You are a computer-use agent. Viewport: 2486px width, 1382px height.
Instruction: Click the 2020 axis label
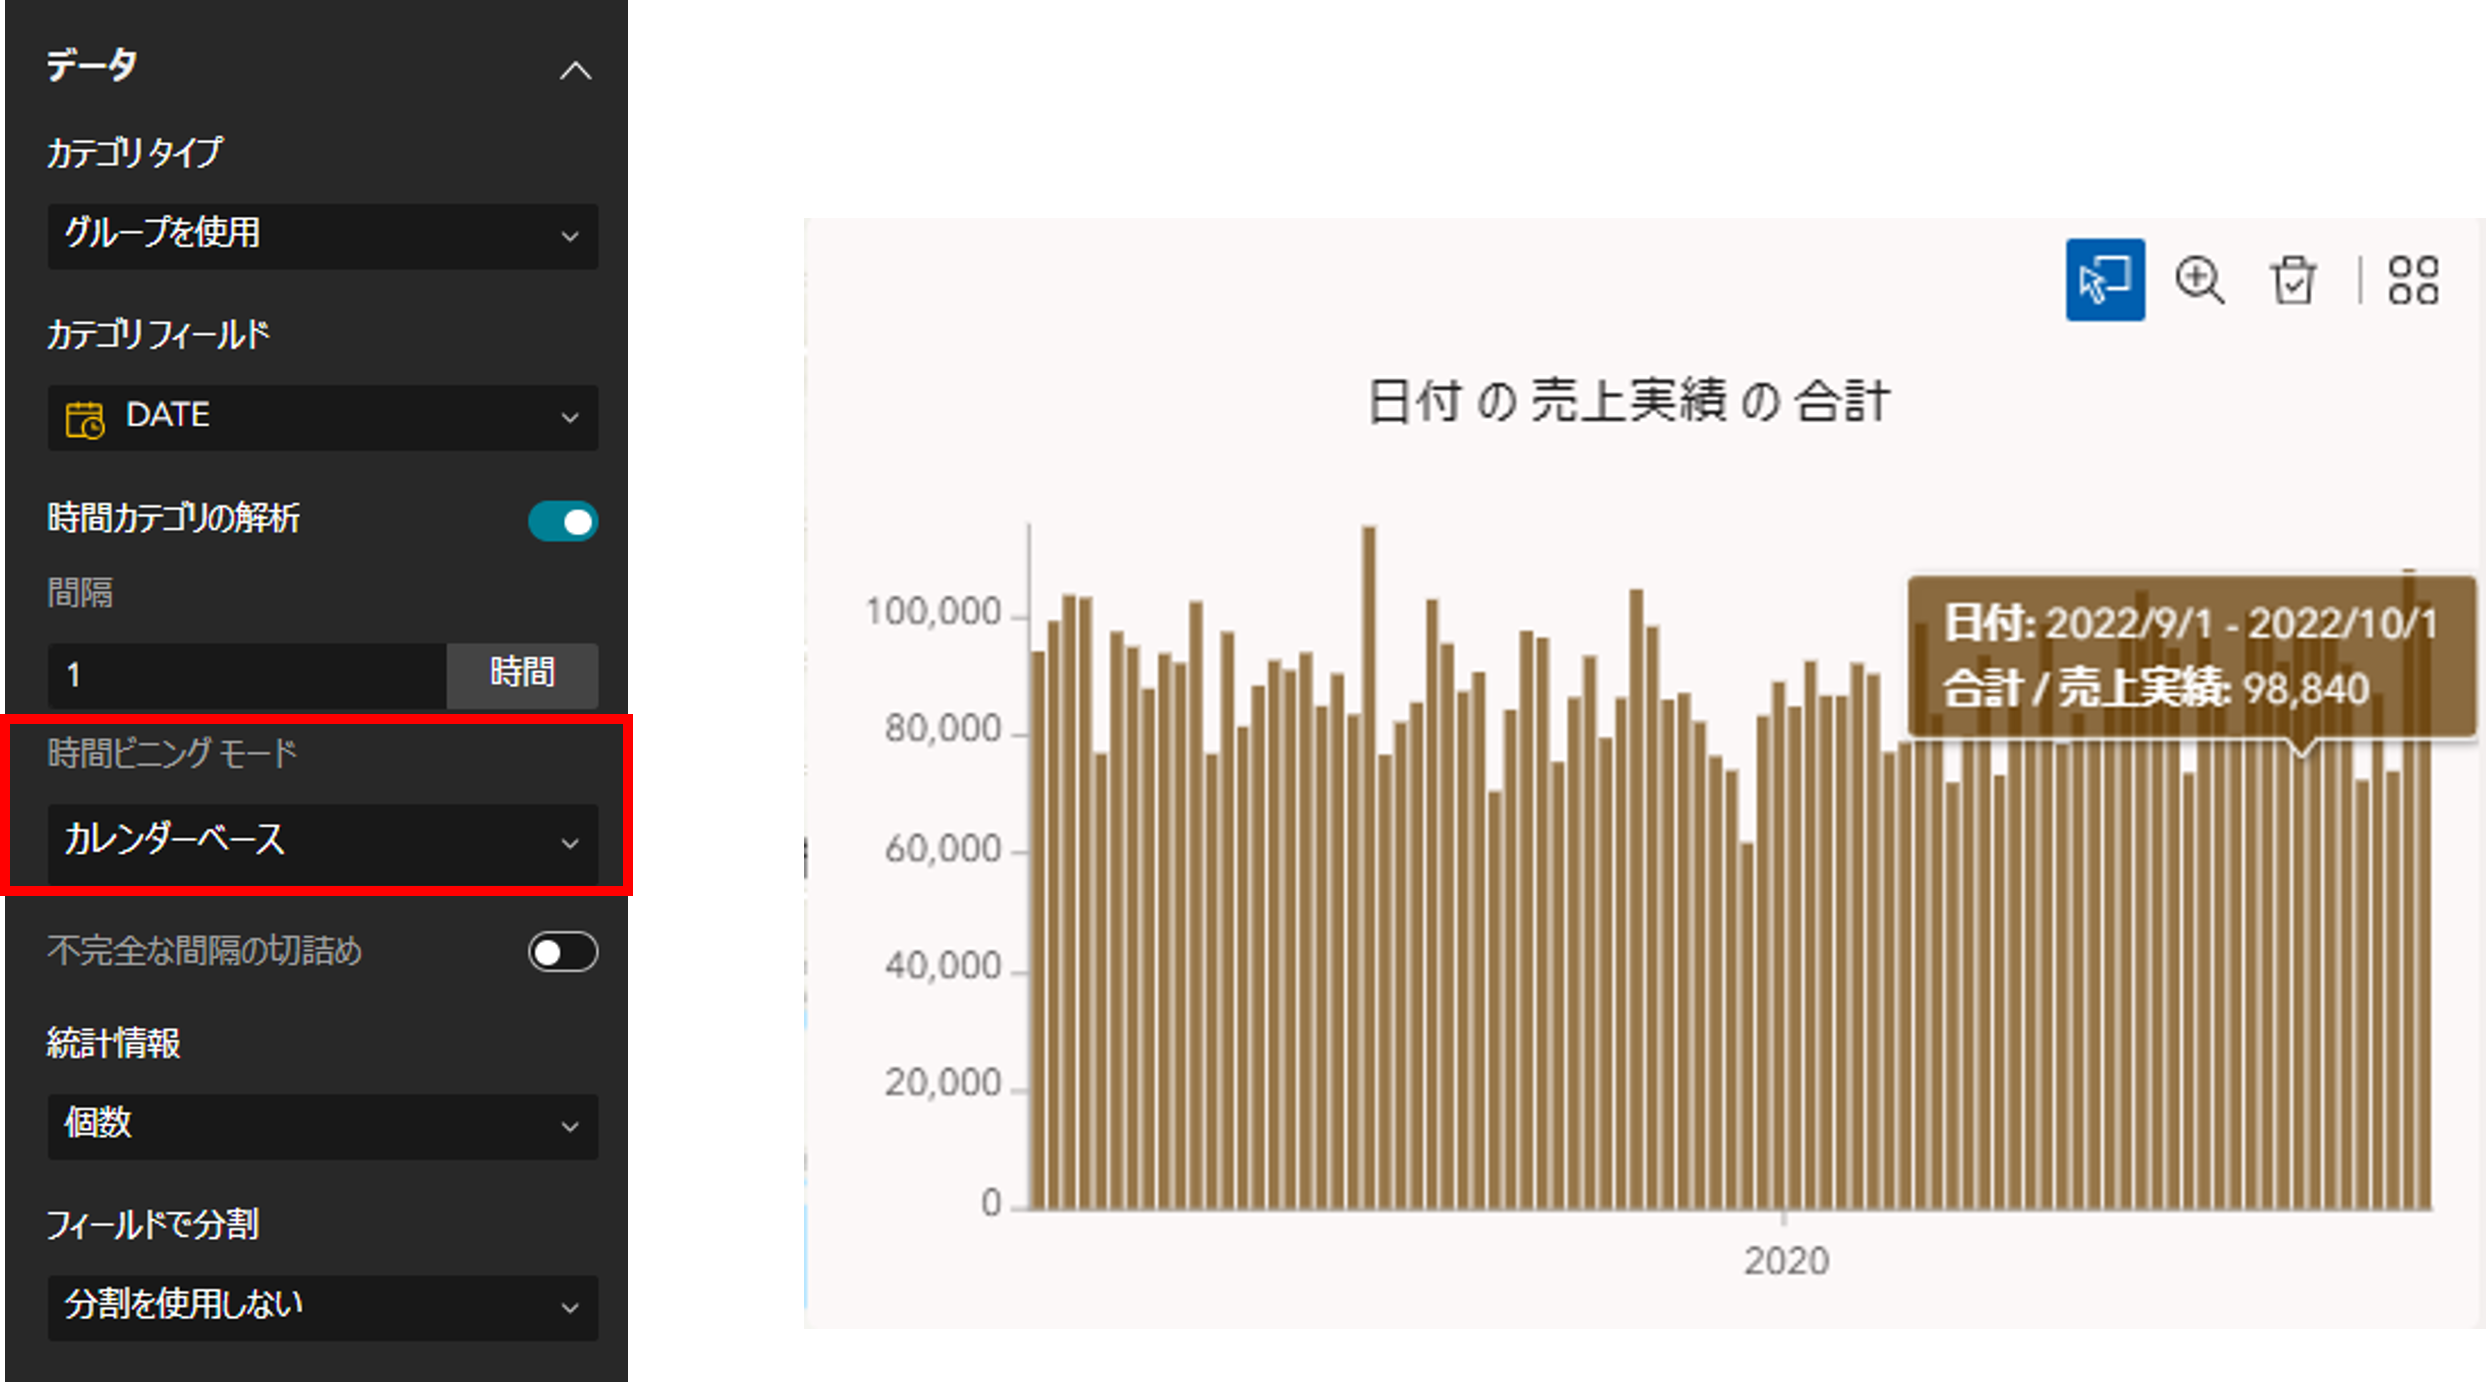[1786, 1261]
